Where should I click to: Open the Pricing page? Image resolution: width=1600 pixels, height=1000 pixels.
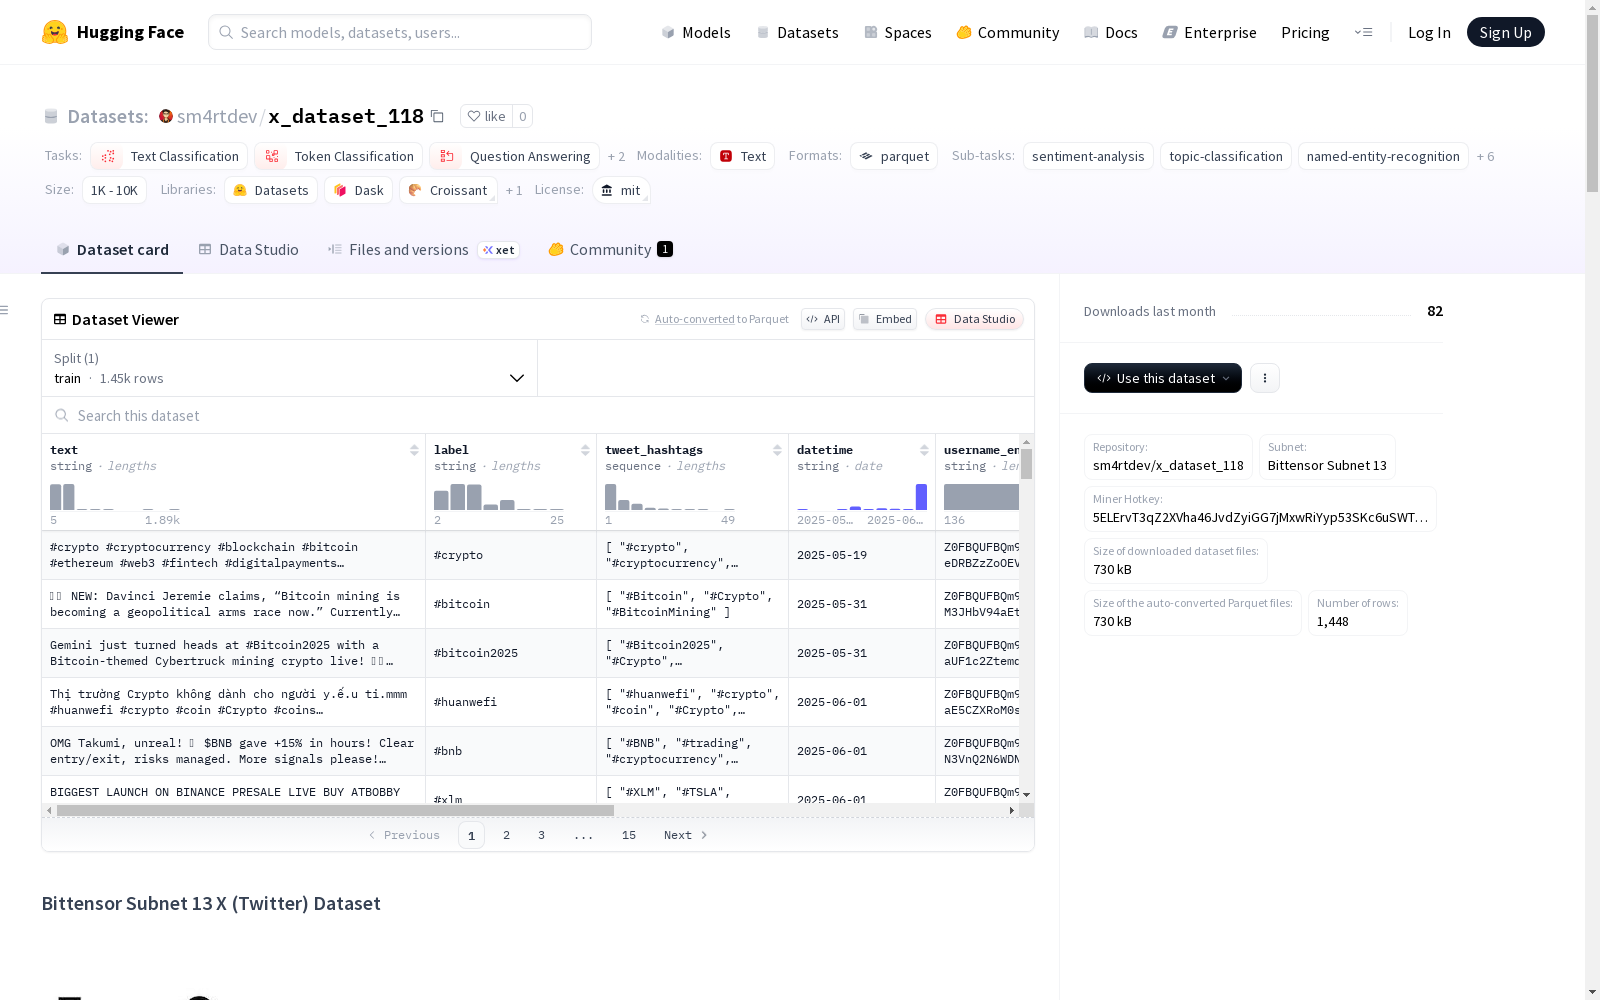pos(1305,32)
